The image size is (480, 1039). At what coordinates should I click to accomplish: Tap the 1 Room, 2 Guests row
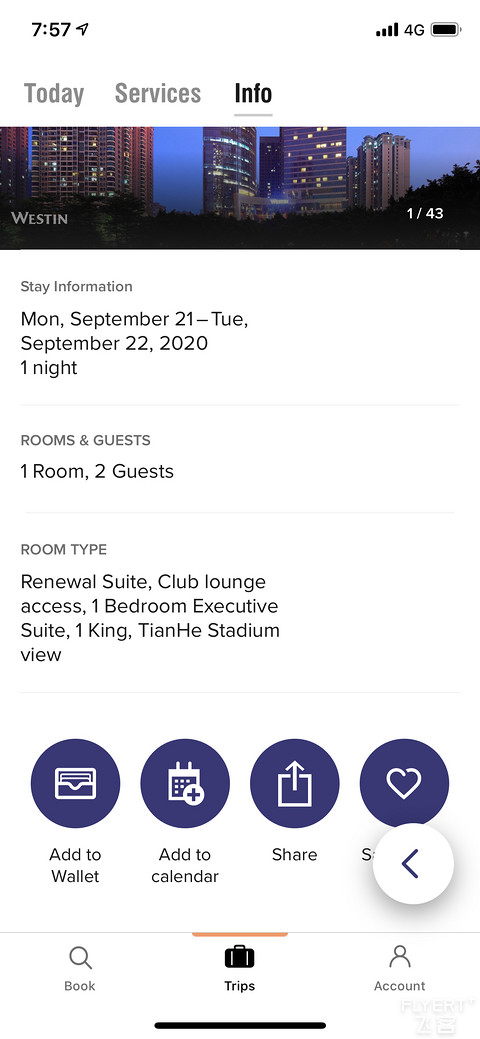[97, 471]
